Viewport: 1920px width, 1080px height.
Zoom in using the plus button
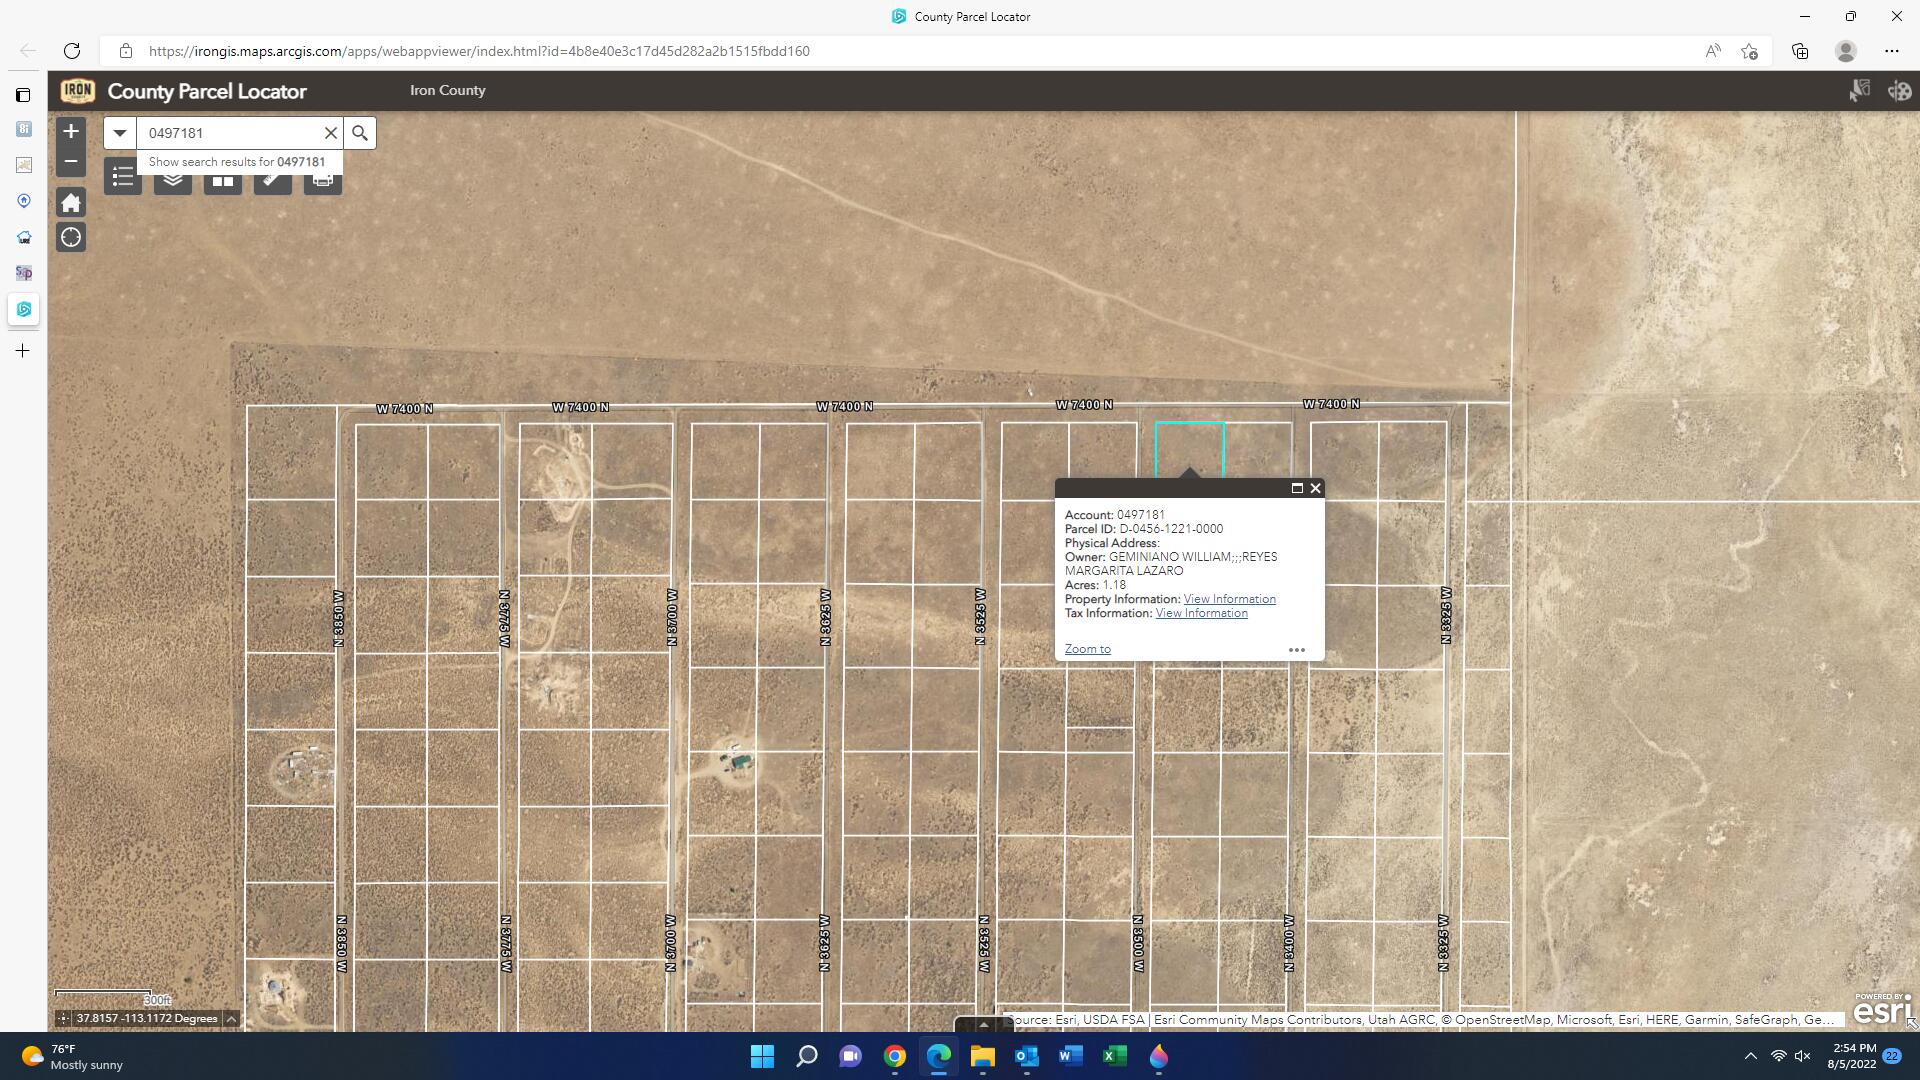pyautogui.click(x=71, y=131)
